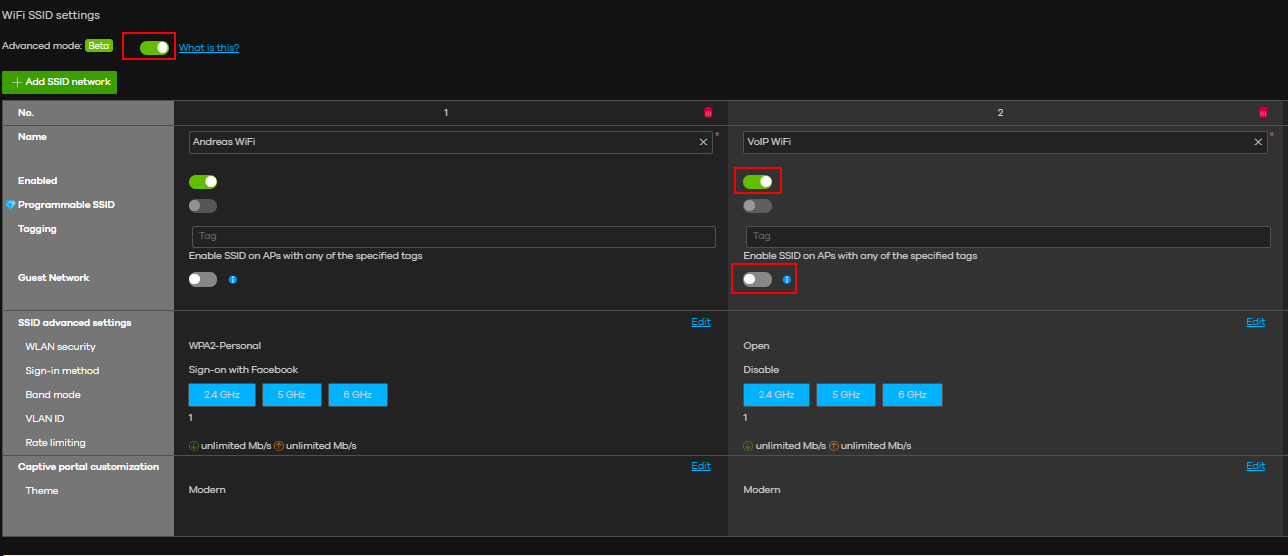Disable the Andreas WiFi Enabled toggle
Viewport: 1288px width, 556px height.
pos(203,182)
